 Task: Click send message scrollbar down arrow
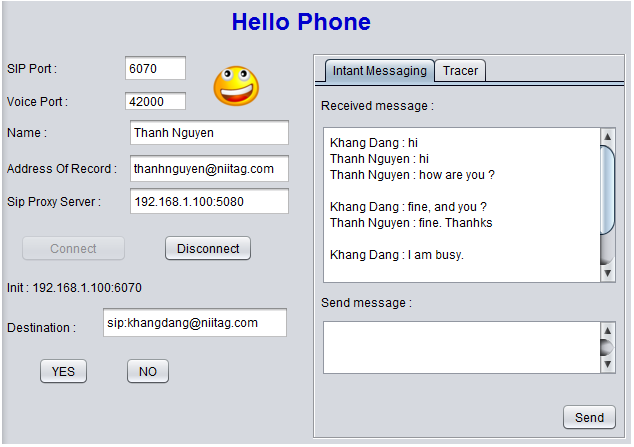click(x=607, y=365)
